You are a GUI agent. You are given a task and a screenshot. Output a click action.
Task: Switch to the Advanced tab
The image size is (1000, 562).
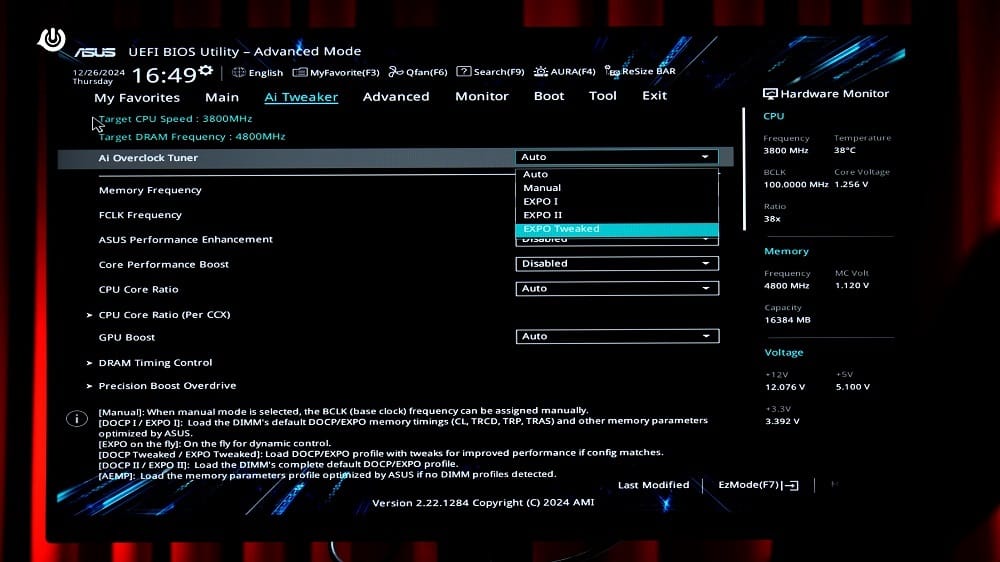[396, 97]
